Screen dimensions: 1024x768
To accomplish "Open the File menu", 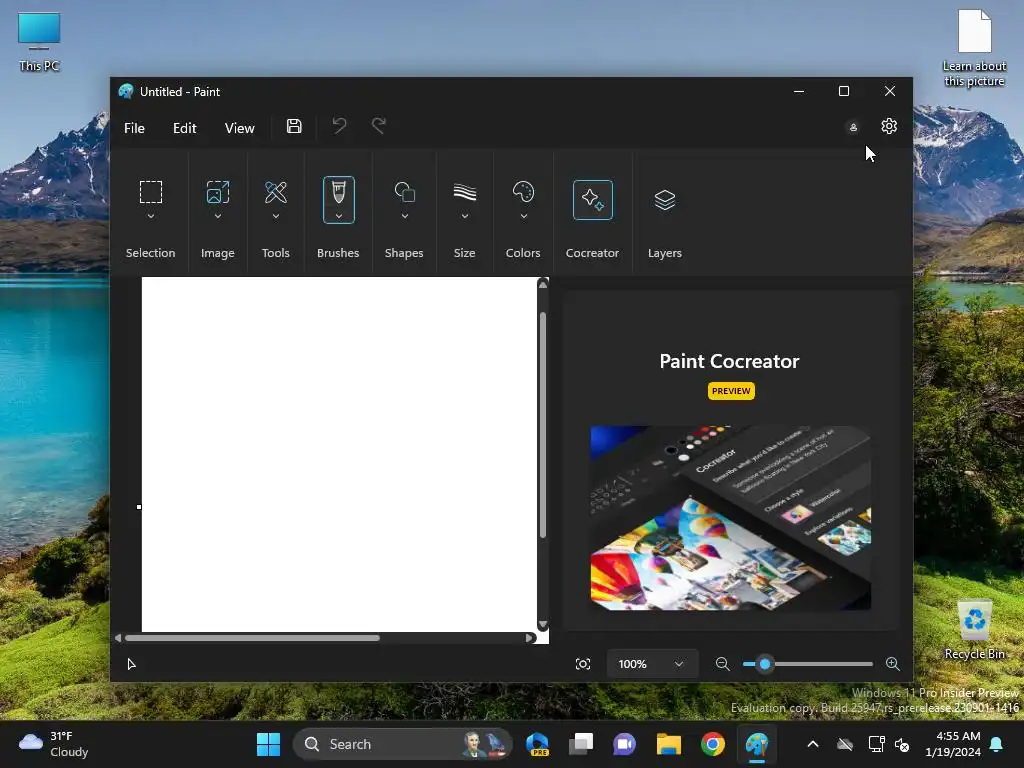I will pos(134,128).
